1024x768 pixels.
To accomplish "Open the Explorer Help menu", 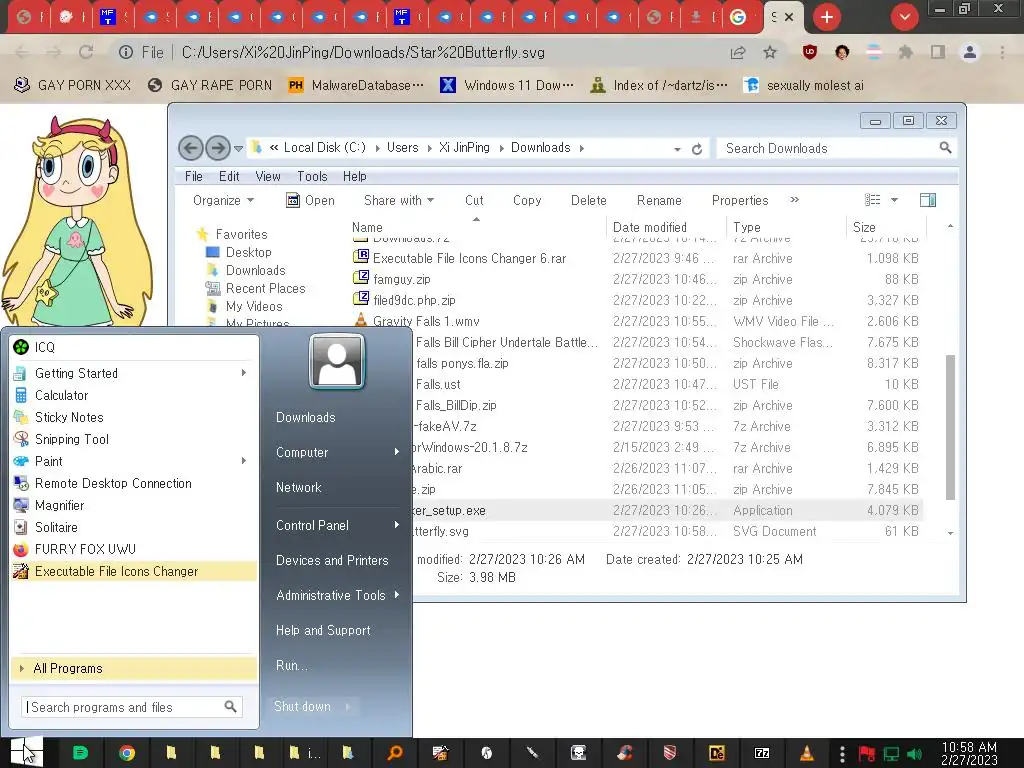I will coord(355,176).
